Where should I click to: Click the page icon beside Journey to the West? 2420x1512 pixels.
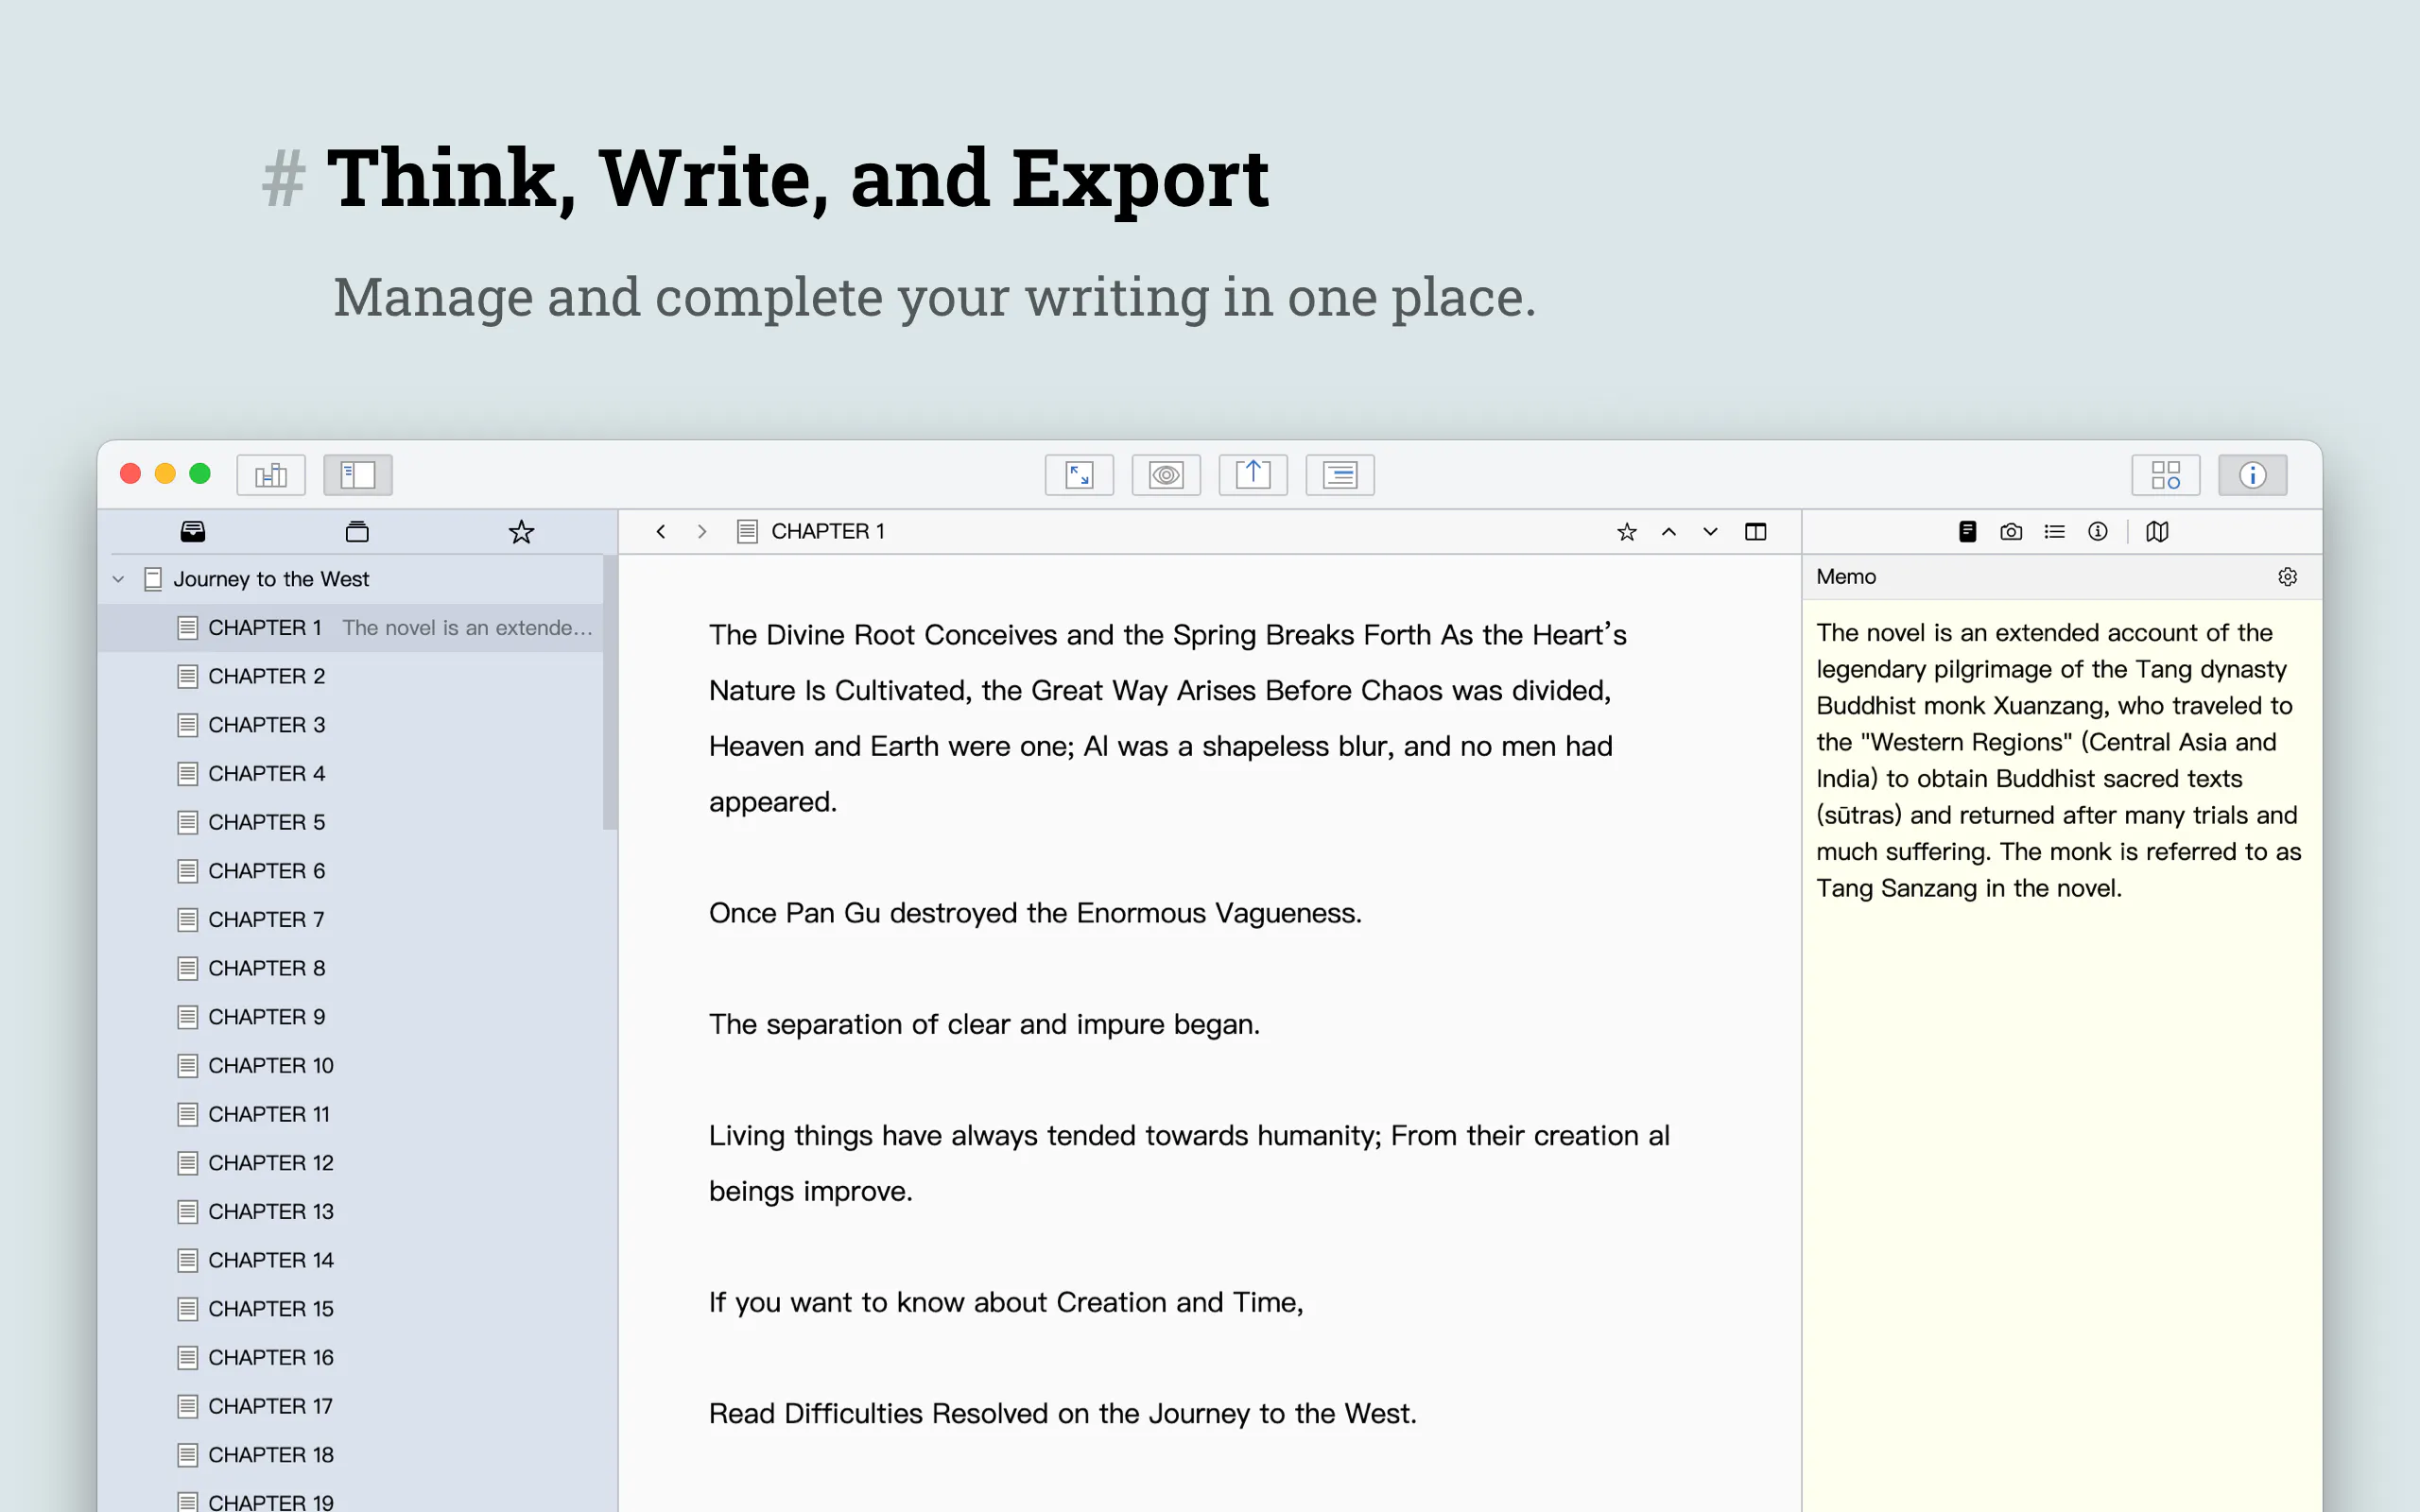coord(153,579)
